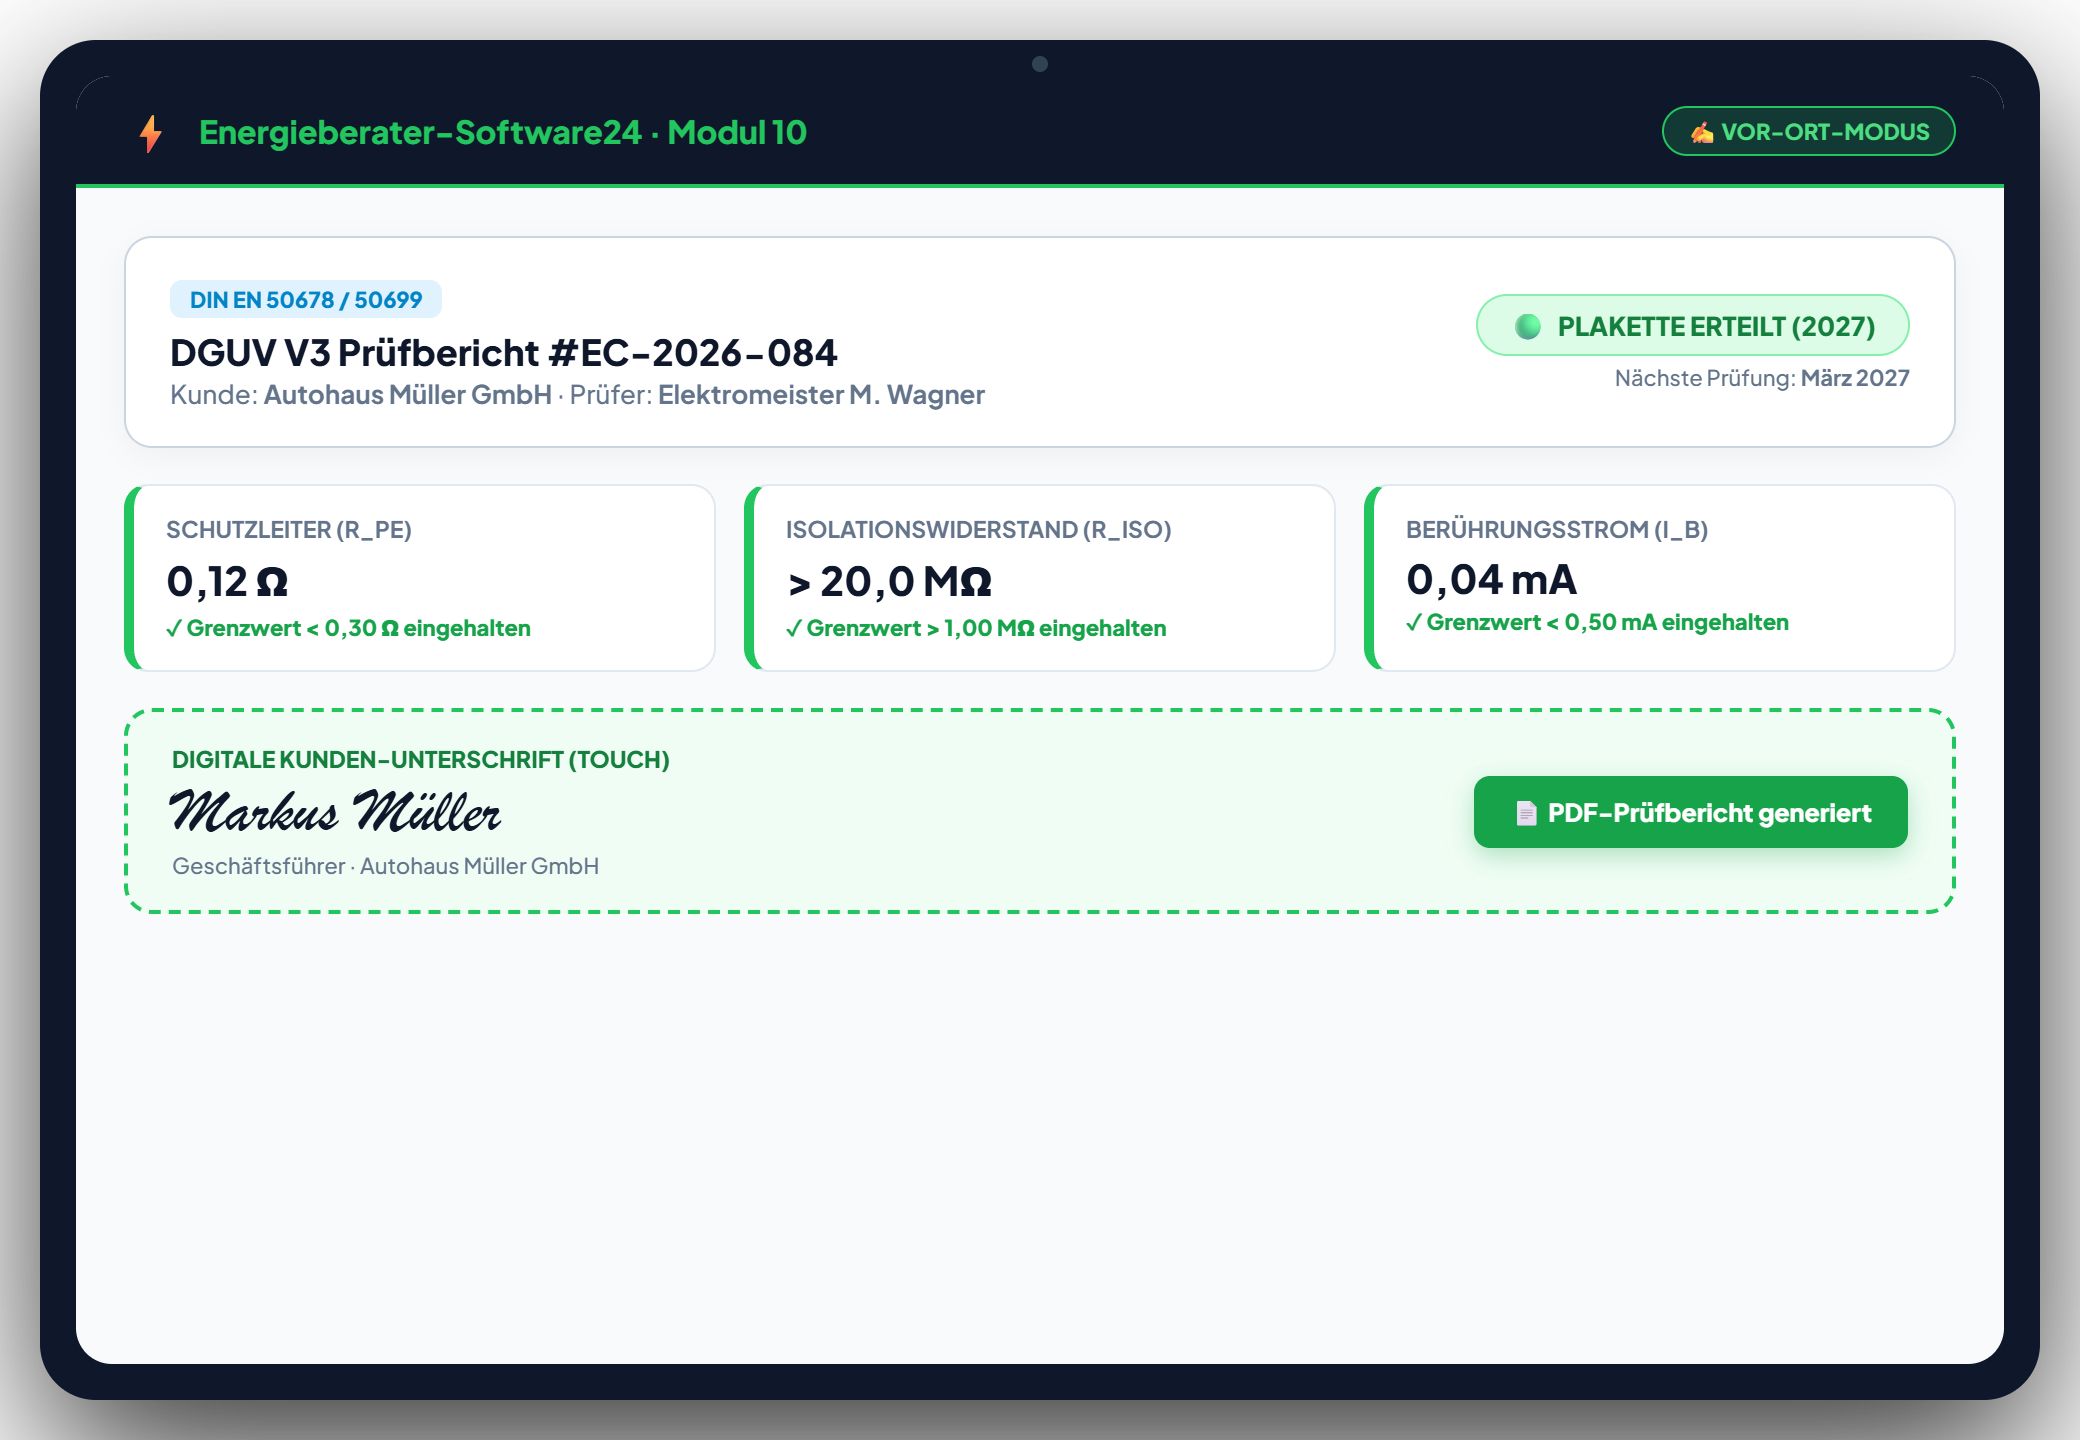
Task: Click the > 20,0 MΩ measurement value
Action: click(889, 581)
